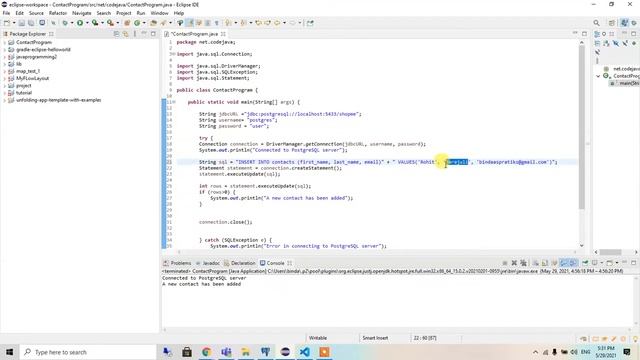The image size is (640, 360).
Task: Toggle Scroll Lock in Console toolbar
Action: coord(545,263)
